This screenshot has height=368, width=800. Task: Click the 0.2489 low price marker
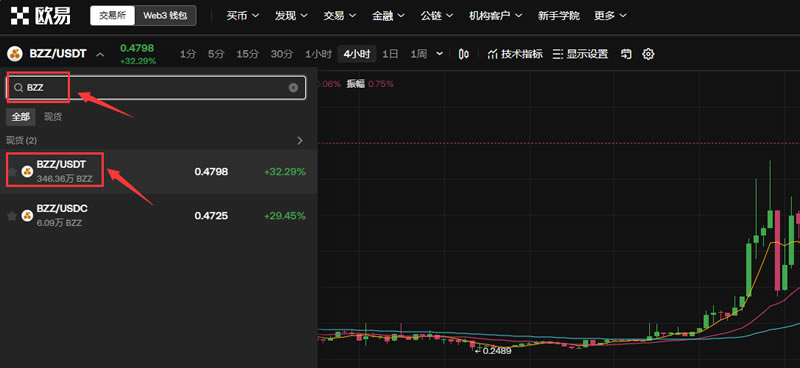tap(493, 351)
